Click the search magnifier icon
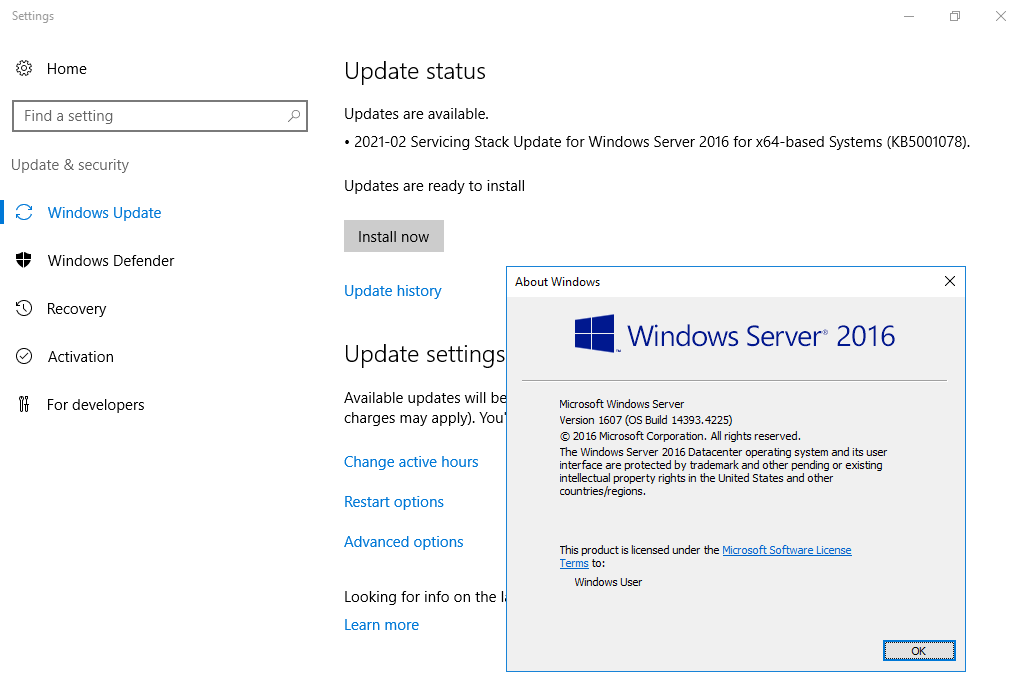The image size is (1024, 688). [294, 116]
